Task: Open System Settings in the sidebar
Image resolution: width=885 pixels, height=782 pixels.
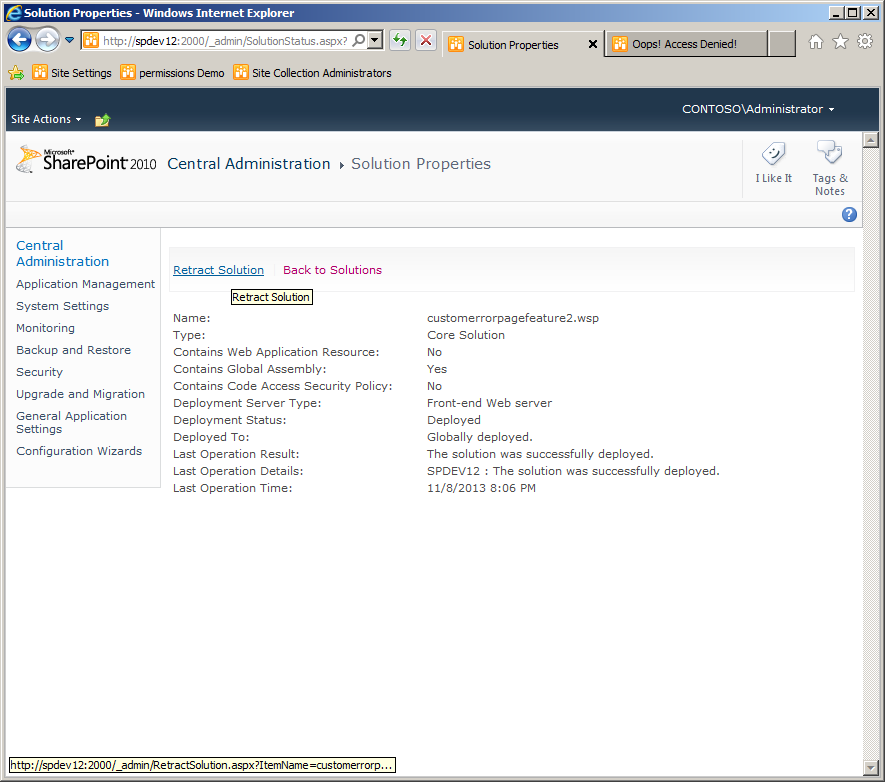Action: click(x=63, y=306)
